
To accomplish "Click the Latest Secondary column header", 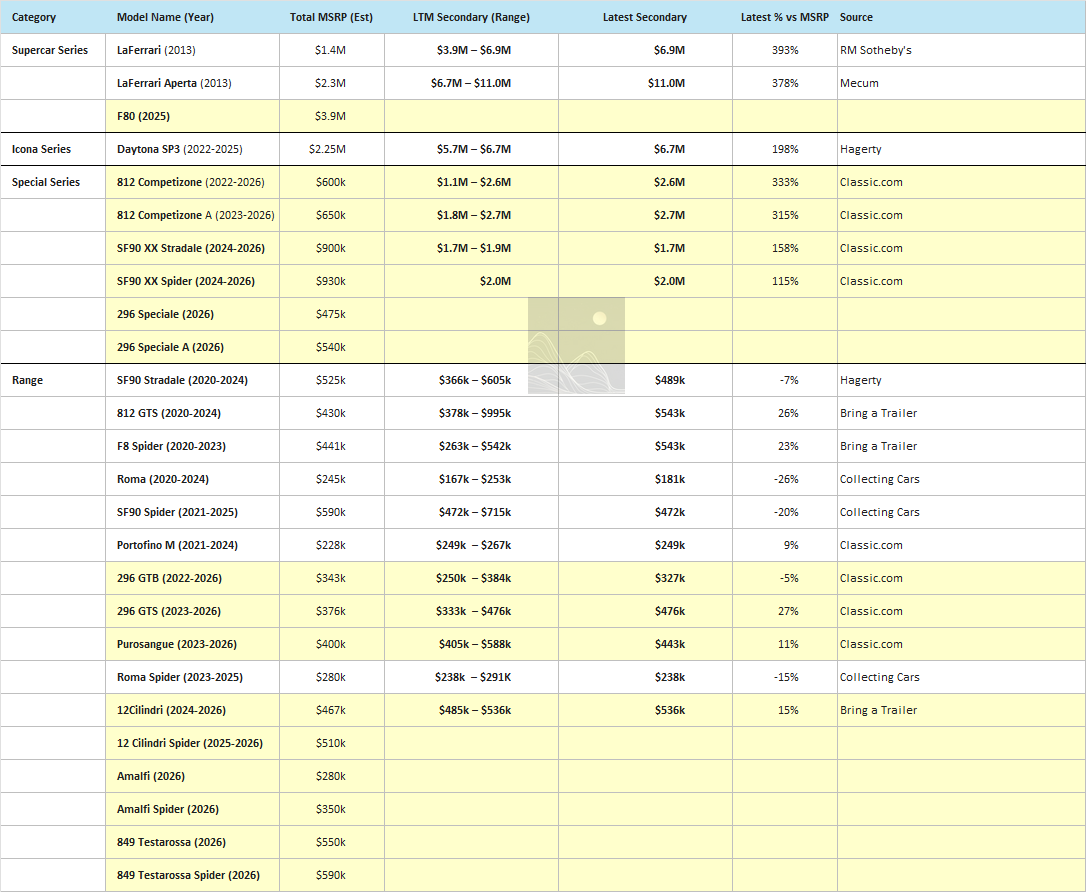I will tap(645, 17).
